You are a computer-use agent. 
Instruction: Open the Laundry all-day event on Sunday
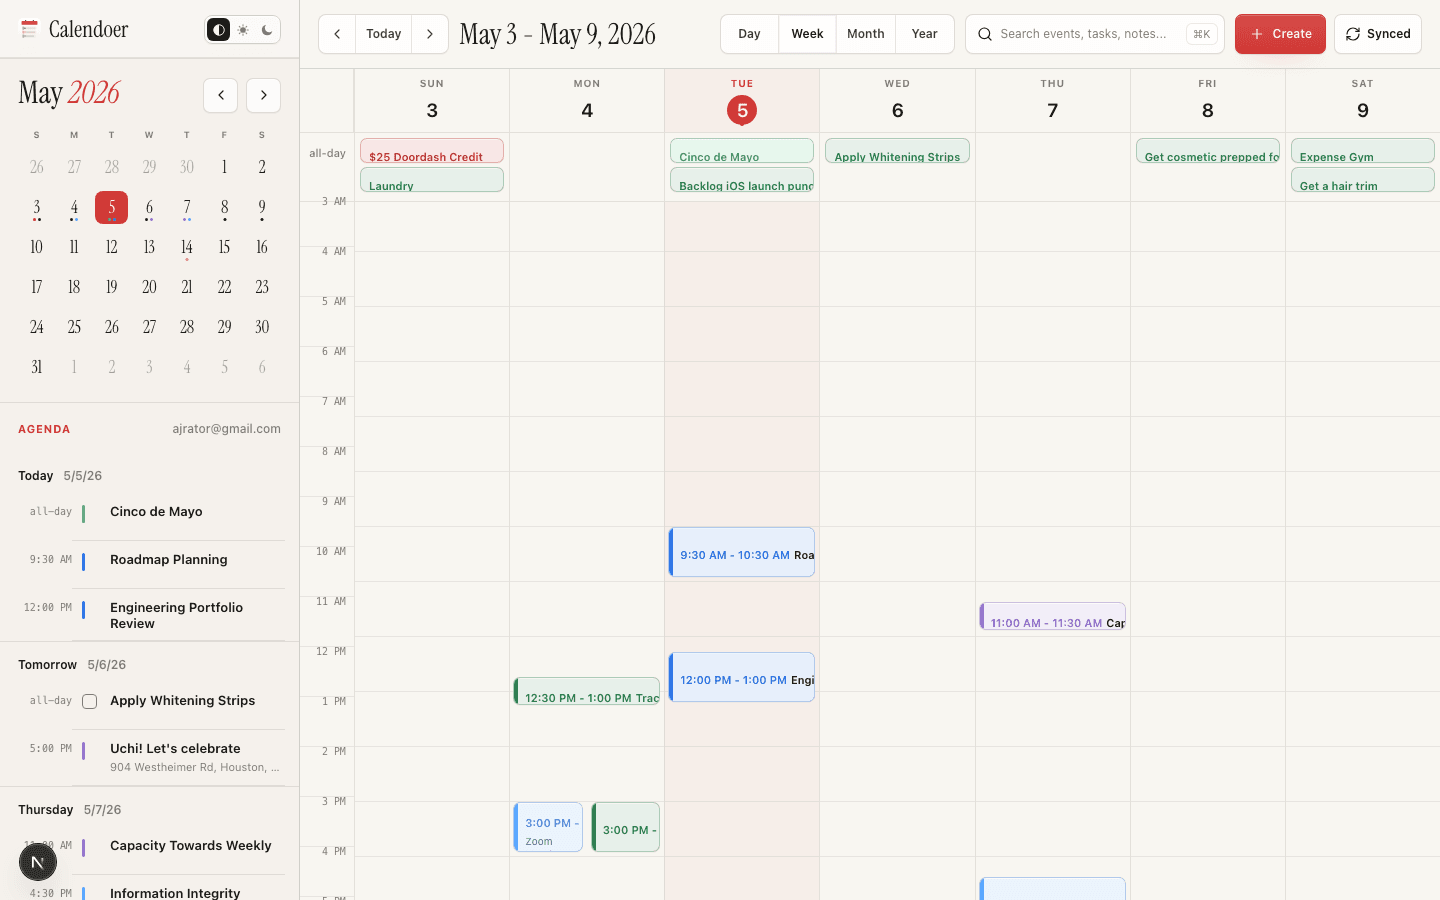click(x=432, y=180)
